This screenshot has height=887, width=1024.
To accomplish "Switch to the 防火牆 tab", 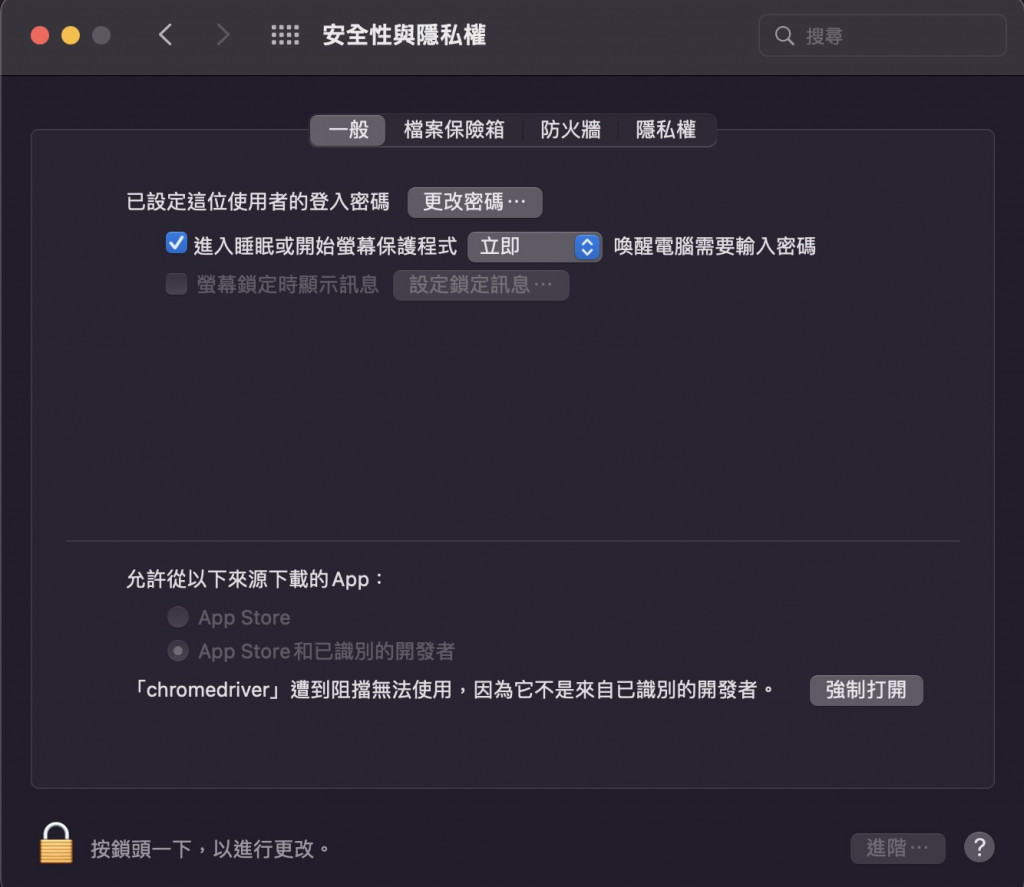I will [x=570, y=129].
